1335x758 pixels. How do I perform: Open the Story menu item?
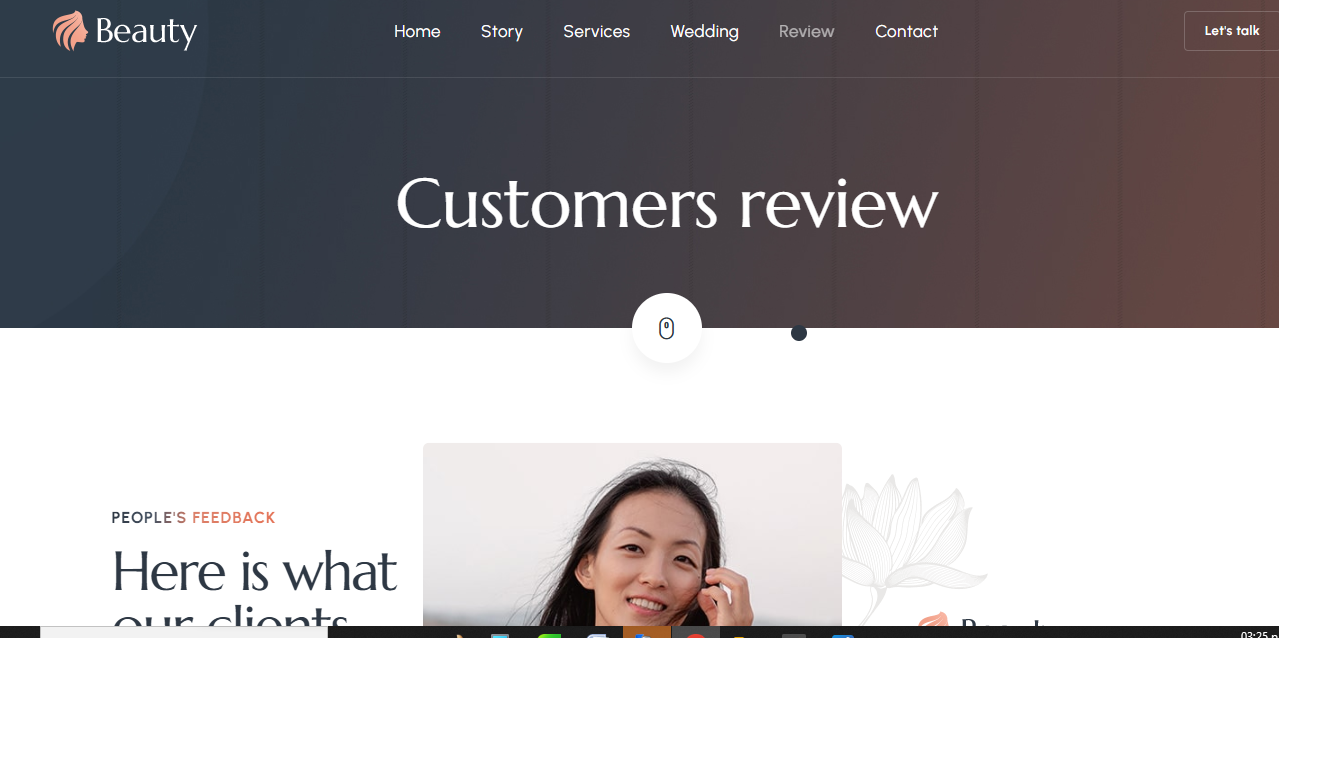502,31
